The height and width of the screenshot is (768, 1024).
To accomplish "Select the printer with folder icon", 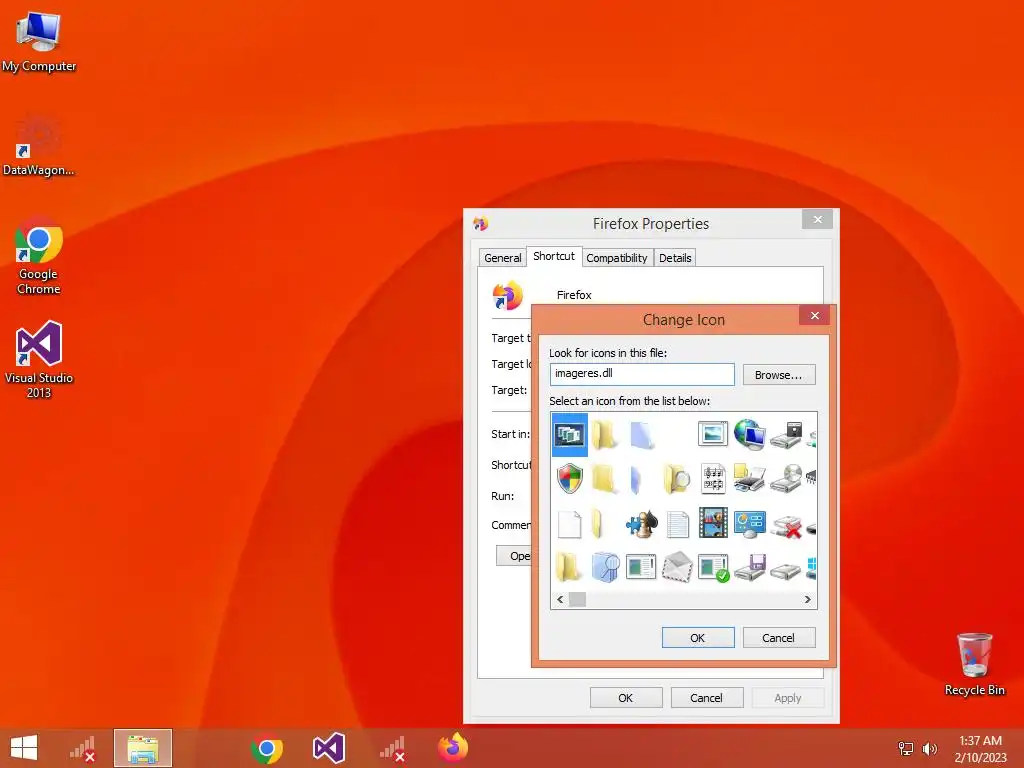I will coord(749,479).
